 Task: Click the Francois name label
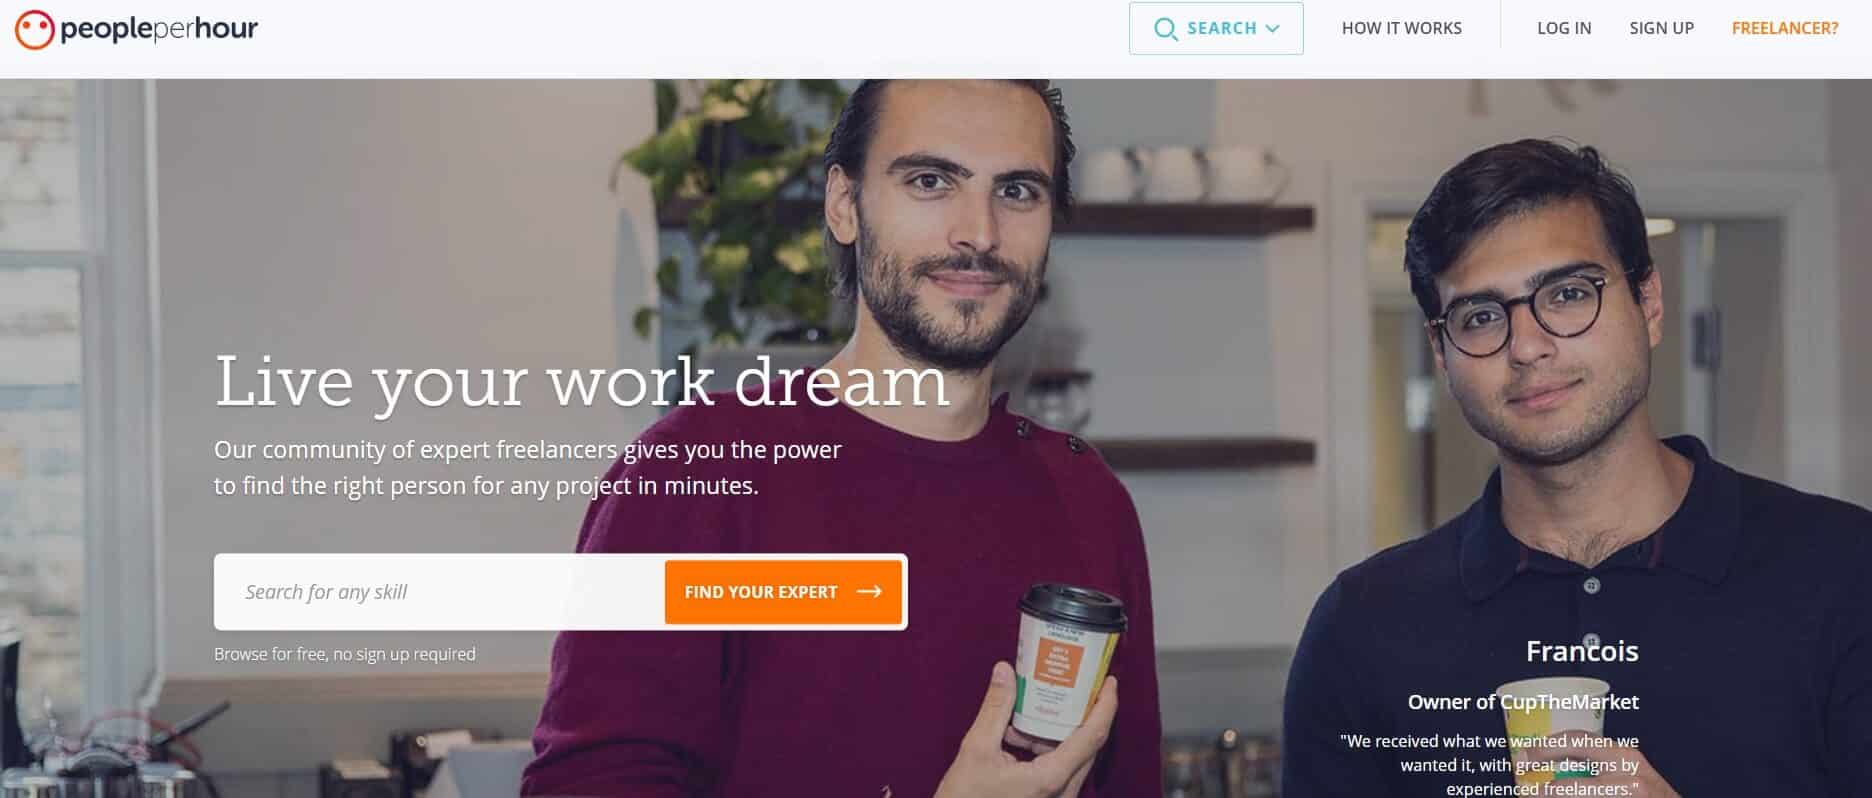pyautogui.click(x=1582, y=651)
